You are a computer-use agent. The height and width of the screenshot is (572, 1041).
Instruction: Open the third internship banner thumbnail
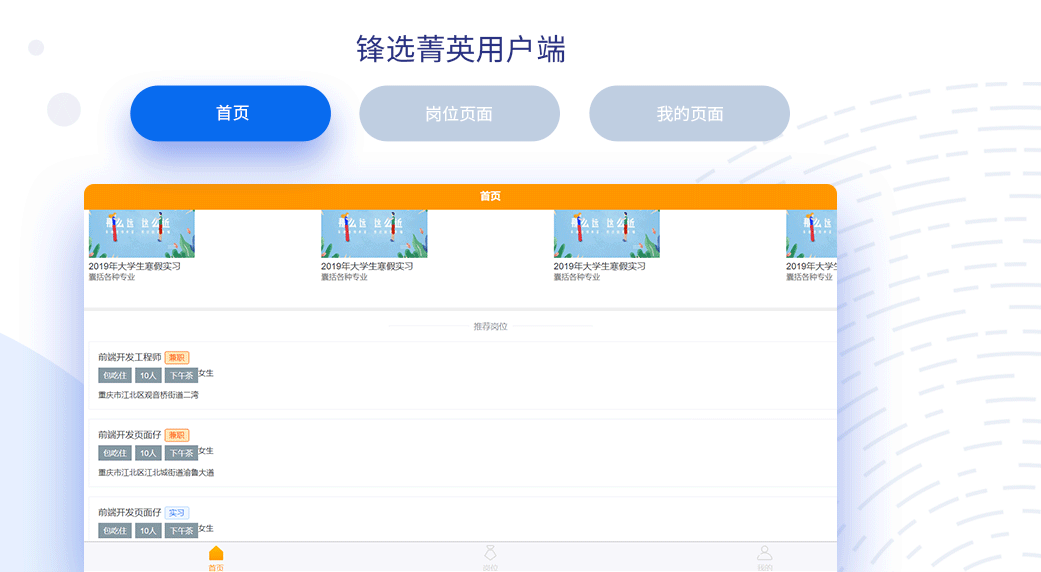tap(606, 234)
